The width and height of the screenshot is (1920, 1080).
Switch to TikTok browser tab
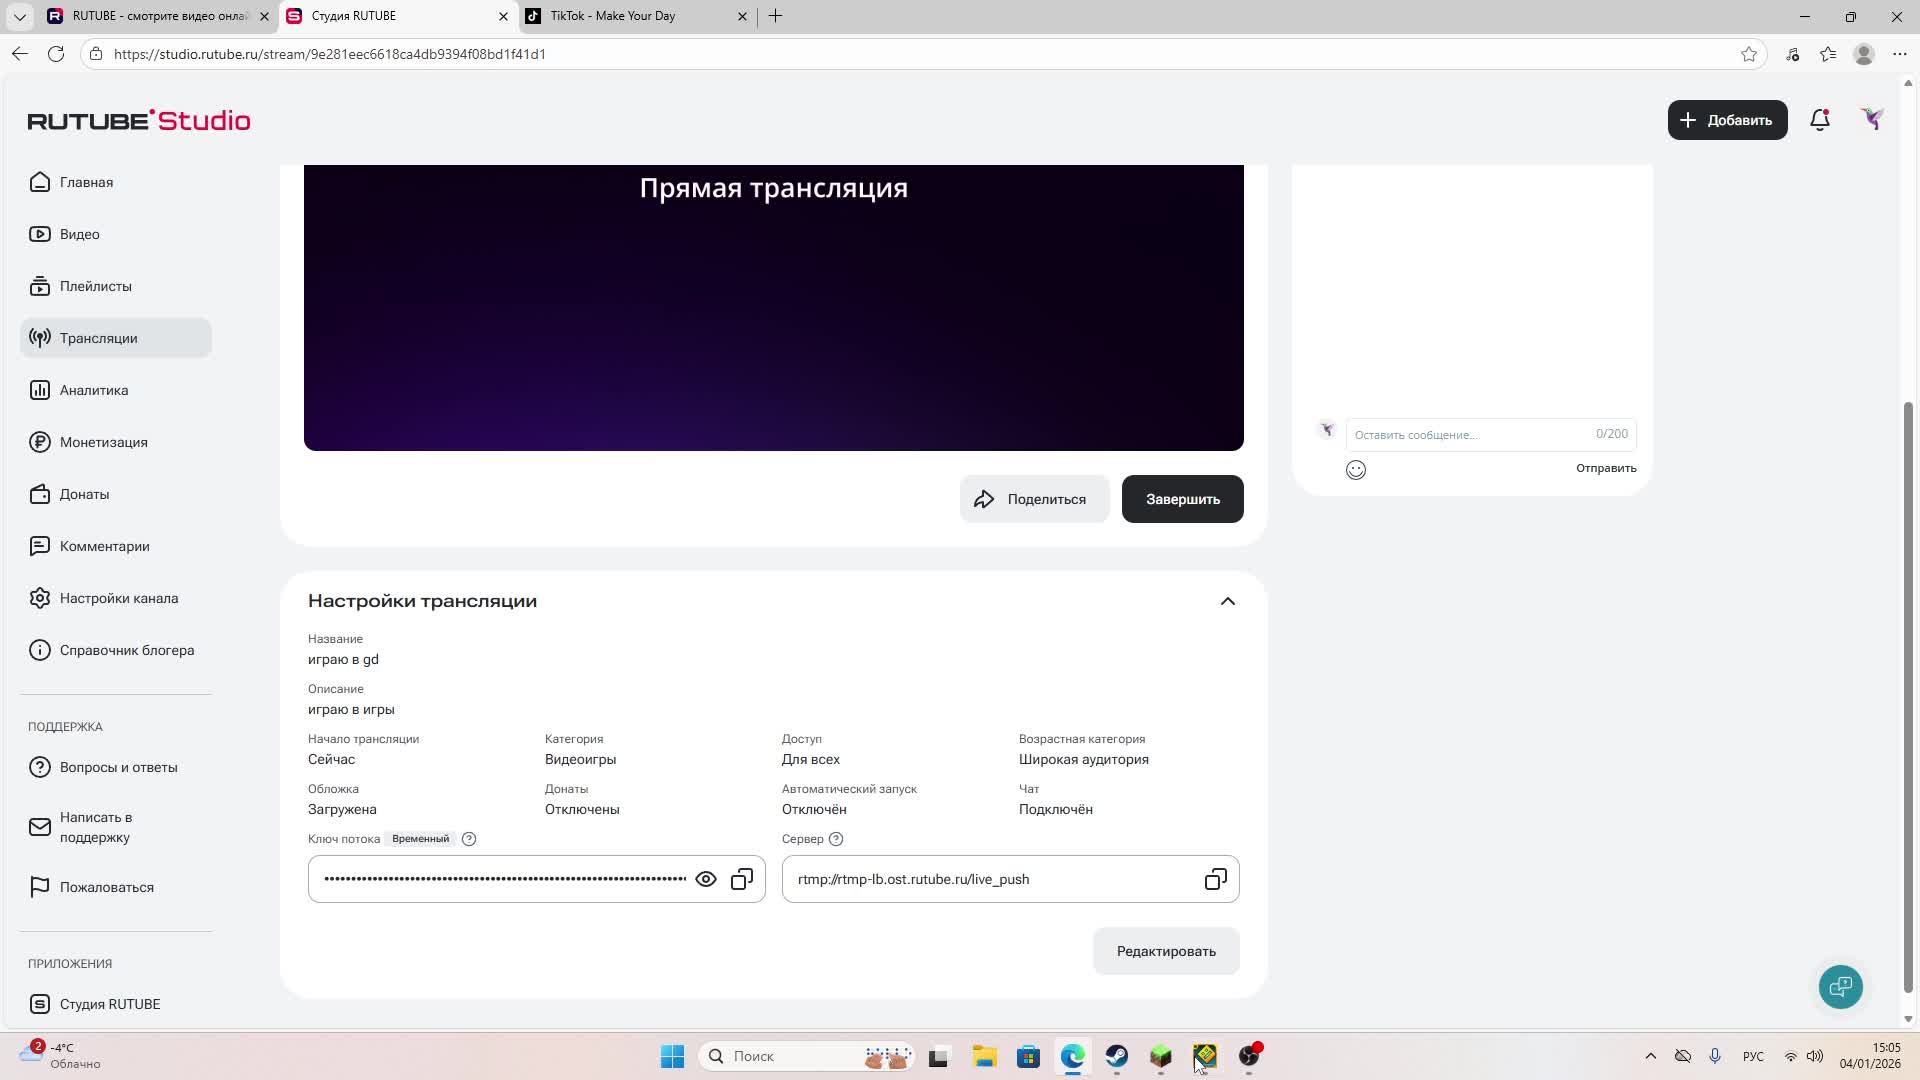[x=613, y=16]
